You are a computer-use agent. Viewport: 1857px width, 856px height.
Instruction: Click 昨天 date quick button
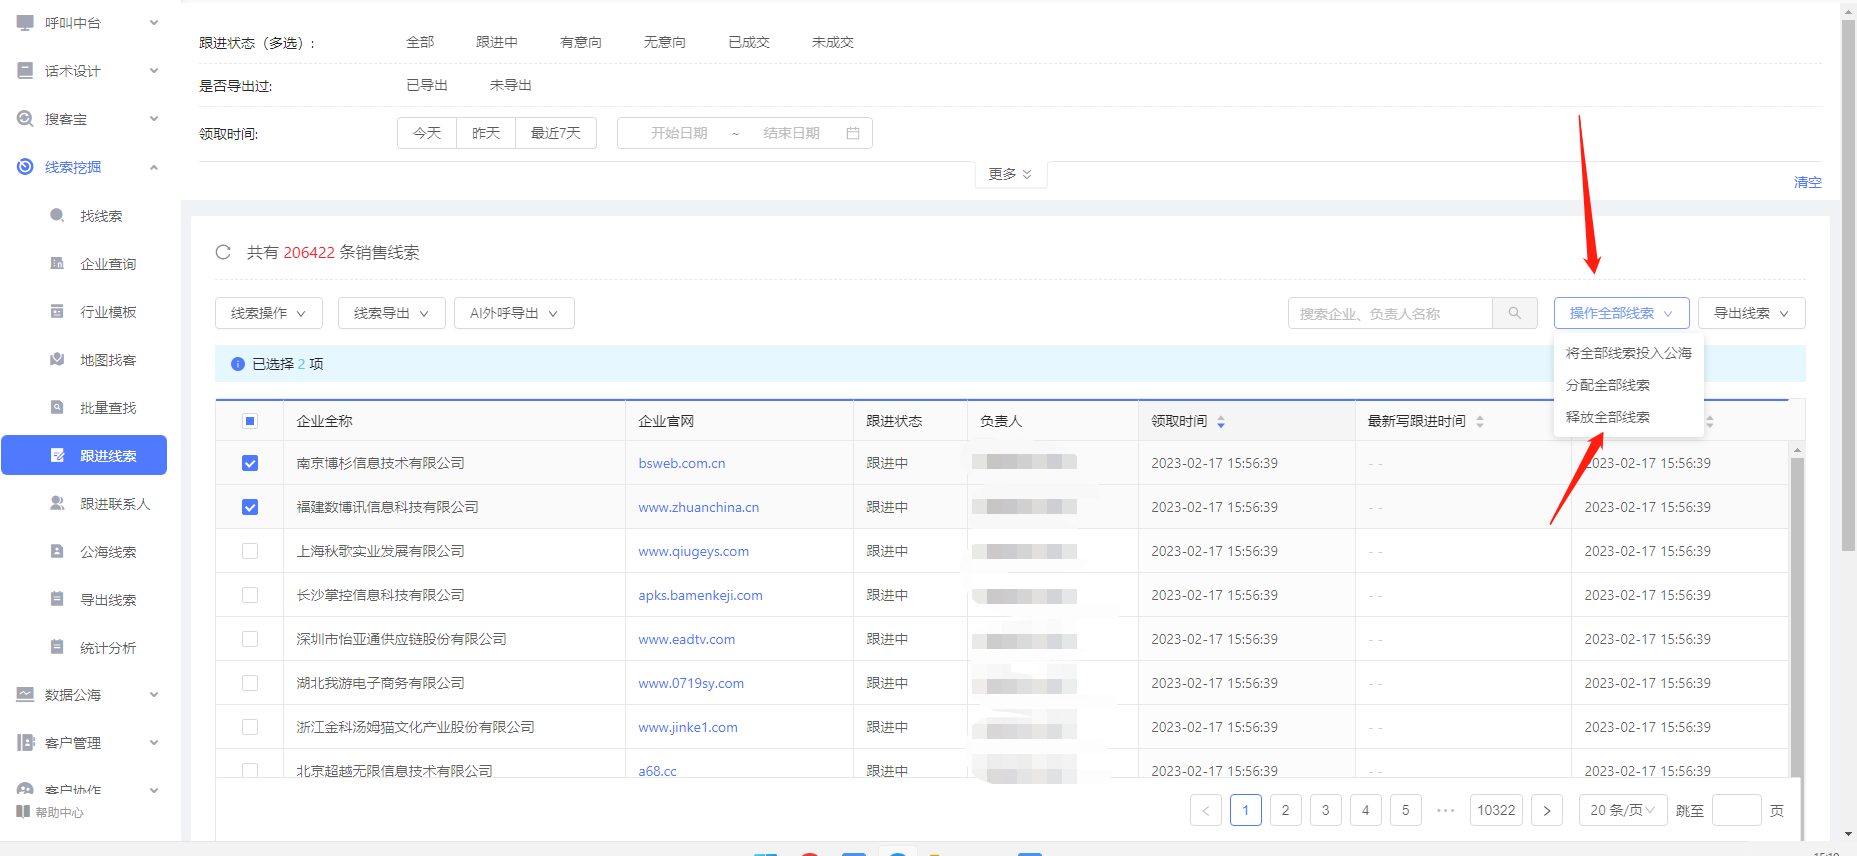point(486,133)
